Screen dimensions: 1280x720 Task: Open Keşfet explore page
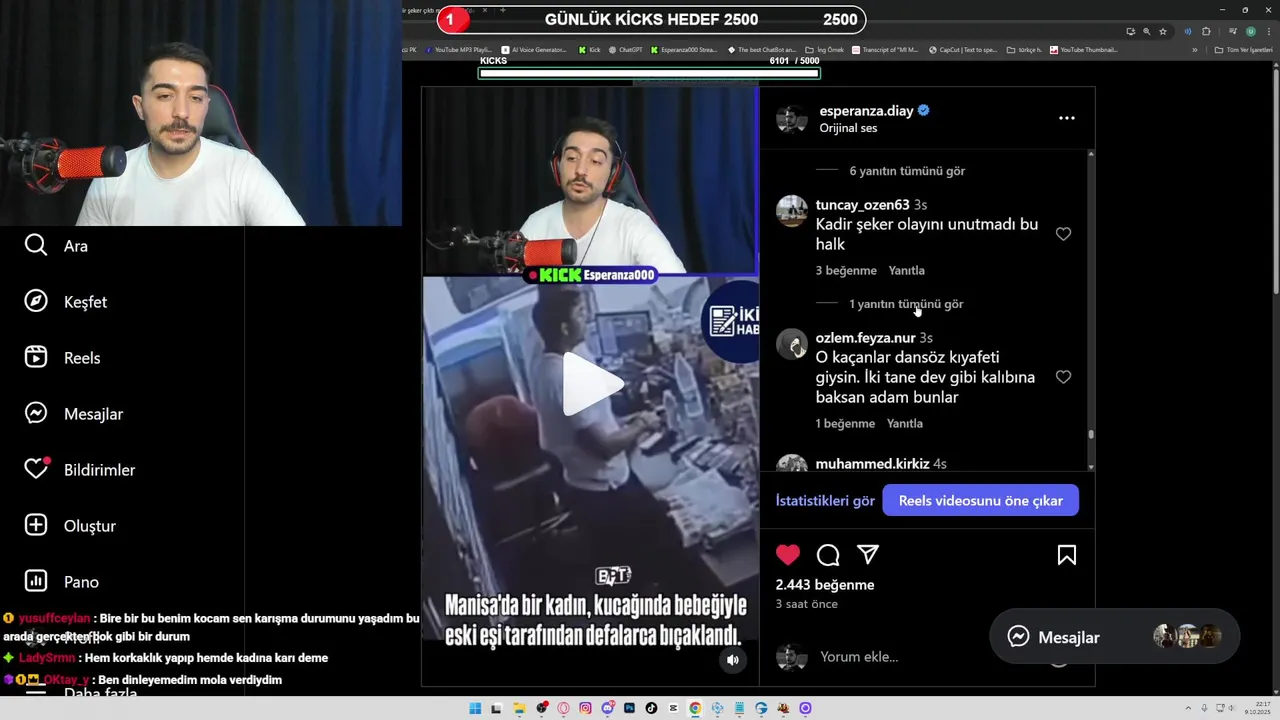(x=66, y=302)
